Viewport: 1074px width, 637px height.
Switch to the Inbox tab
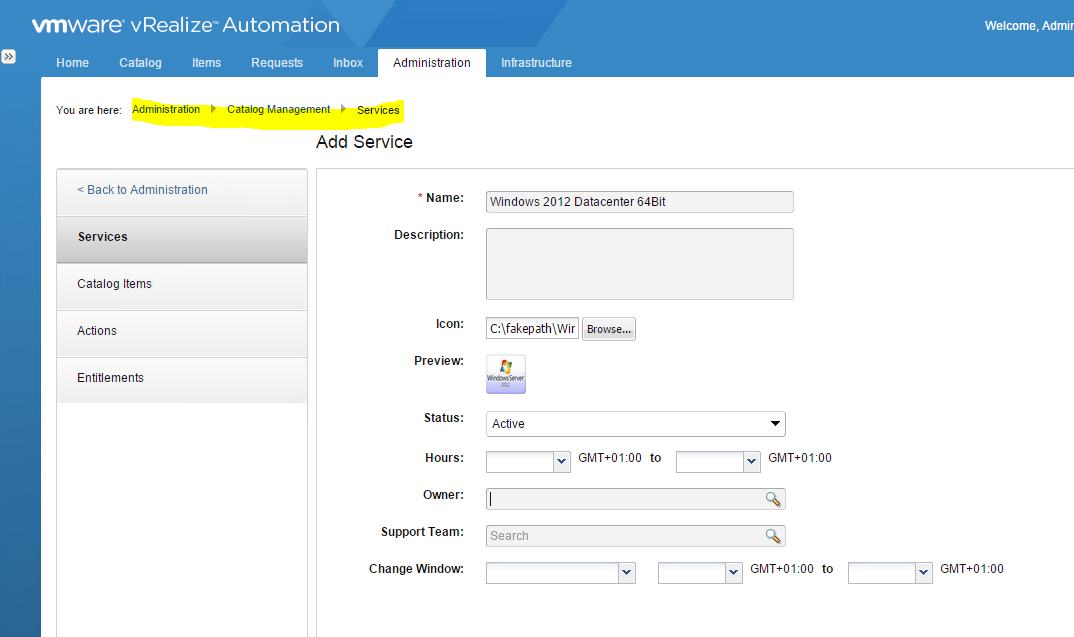[348, 63]
